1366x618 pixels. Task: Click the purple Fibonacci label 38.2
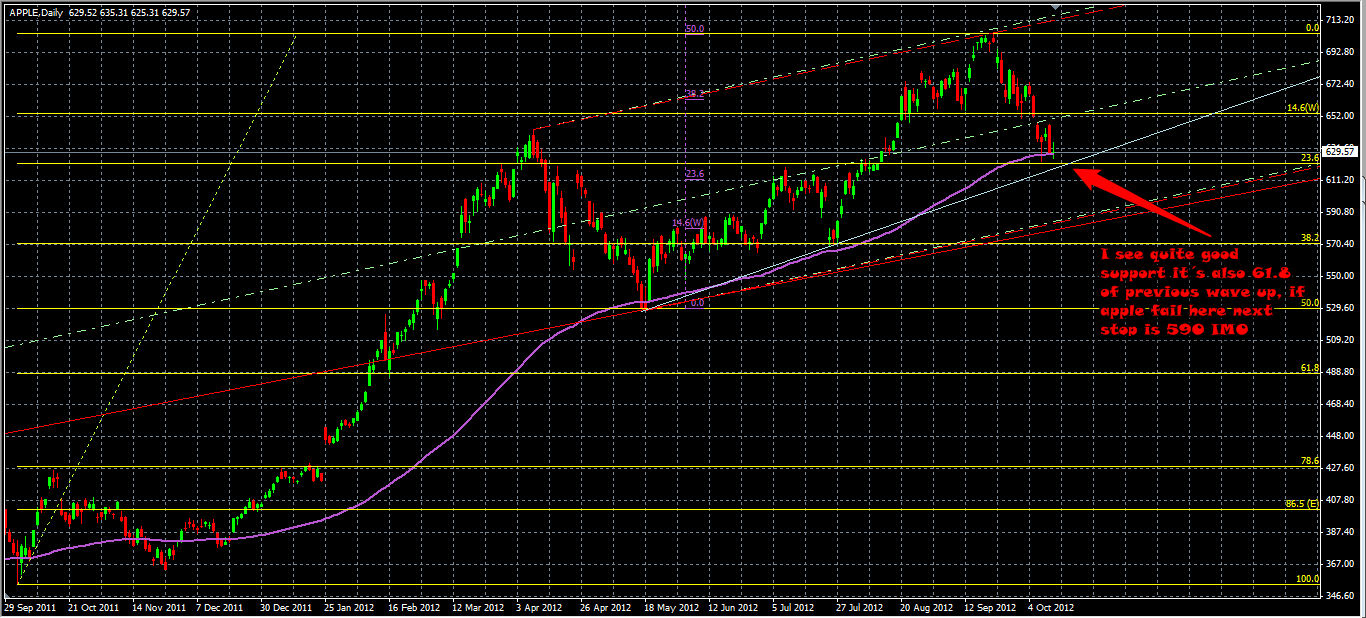[x=695, y=95]
